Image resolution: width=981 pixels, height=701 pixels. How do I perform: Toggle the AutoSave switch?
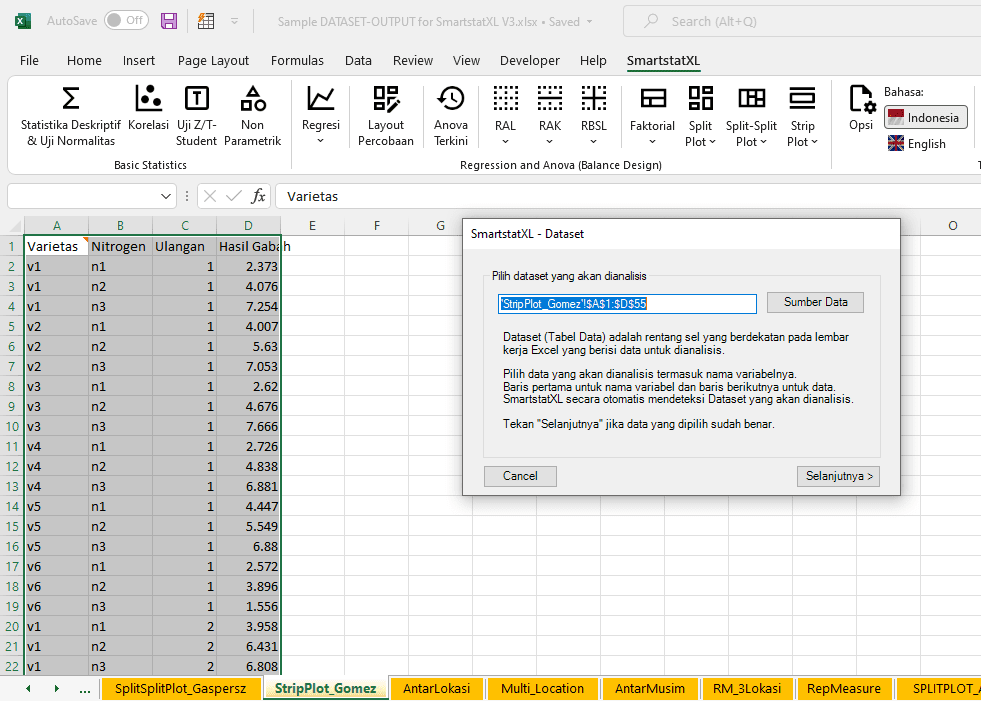click(x=126, y=21)
